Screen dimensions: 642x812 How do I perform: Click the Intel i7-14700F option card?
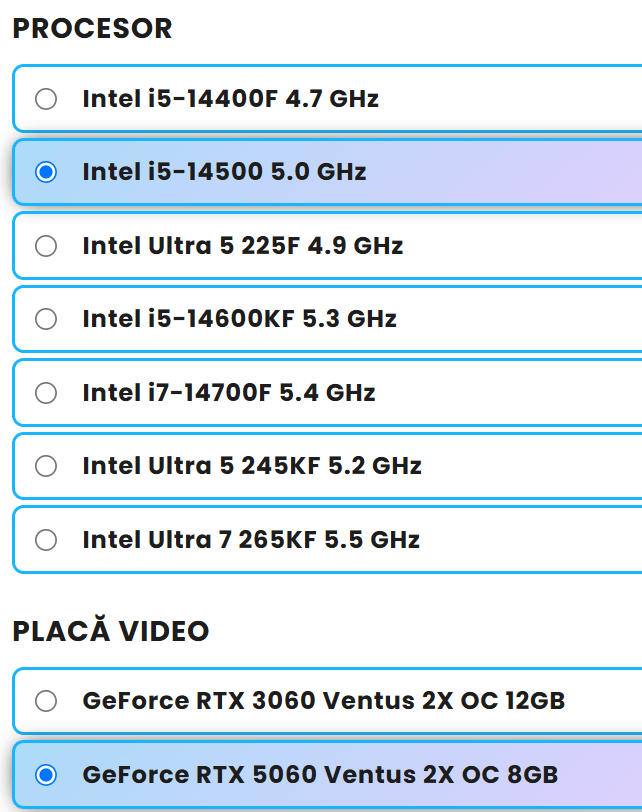[x=300, y=392]
